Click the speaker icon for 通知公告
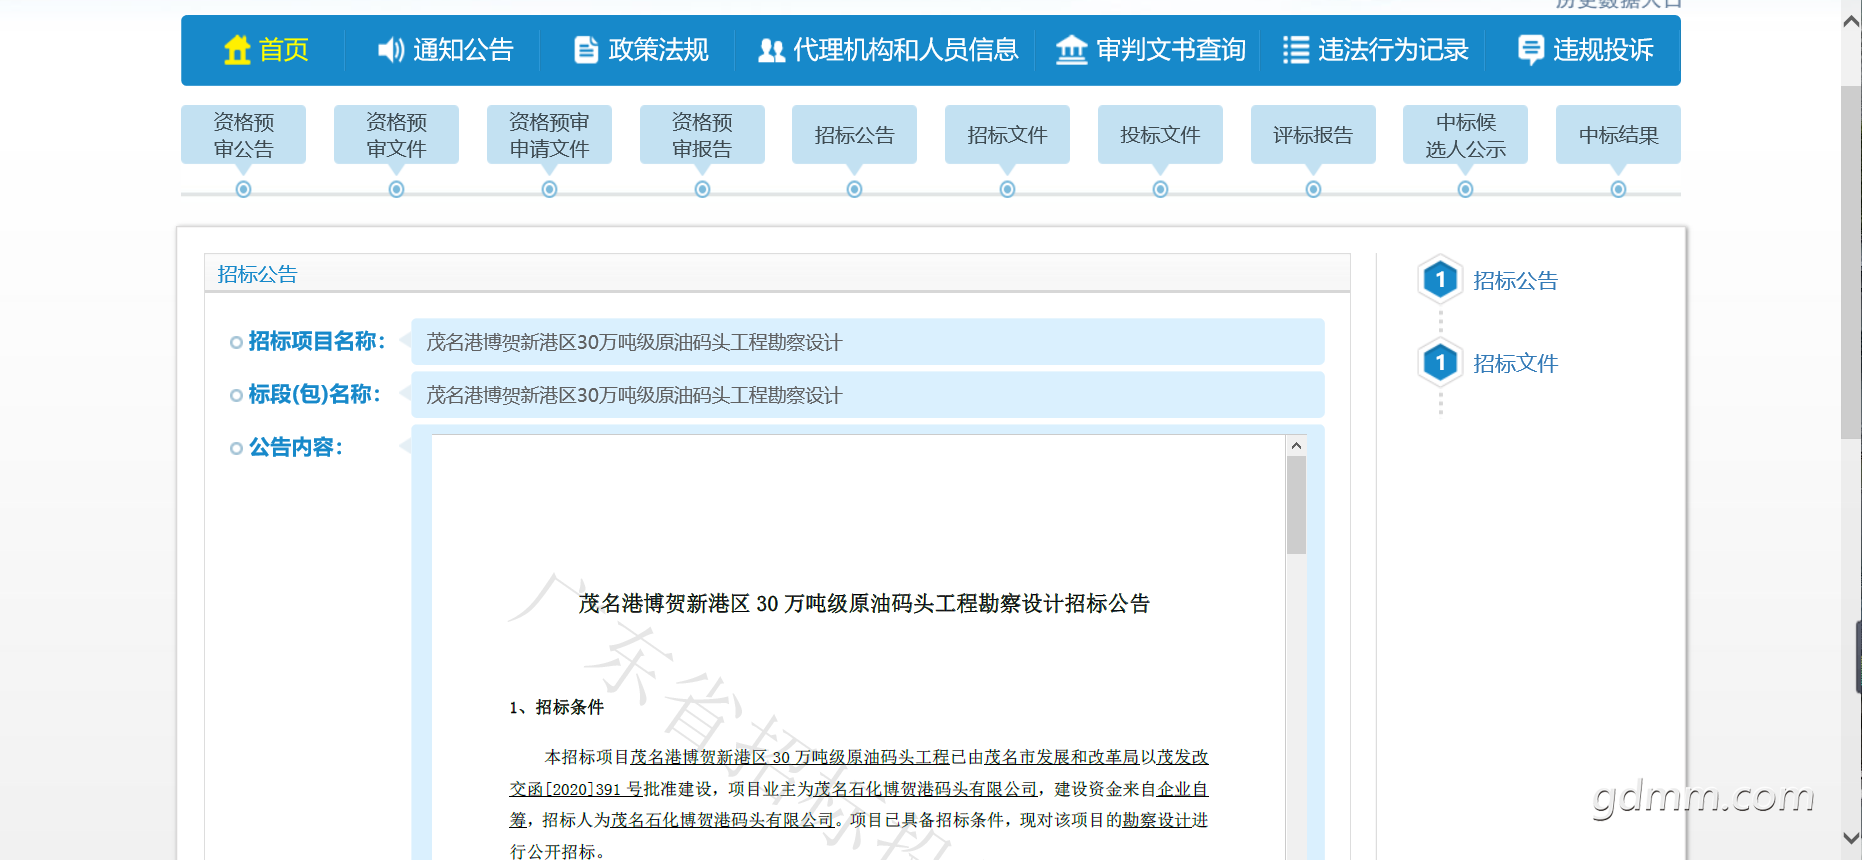1862x860 pixels. 390,50
